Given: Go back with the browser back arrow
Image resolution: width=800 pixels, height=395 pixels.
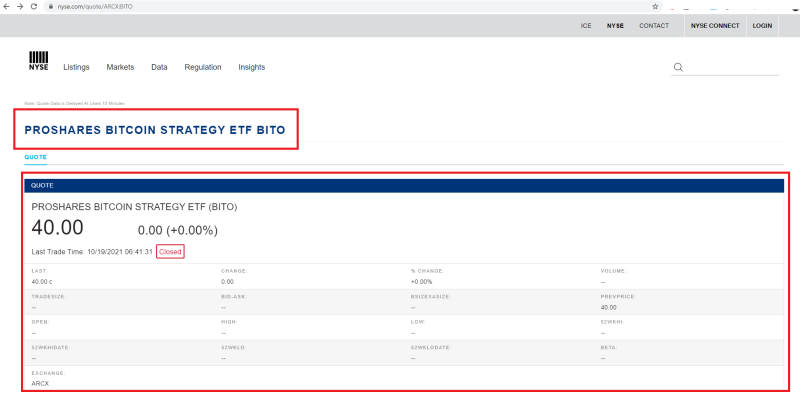Looking at the screenshot, I should pos(7,7).
